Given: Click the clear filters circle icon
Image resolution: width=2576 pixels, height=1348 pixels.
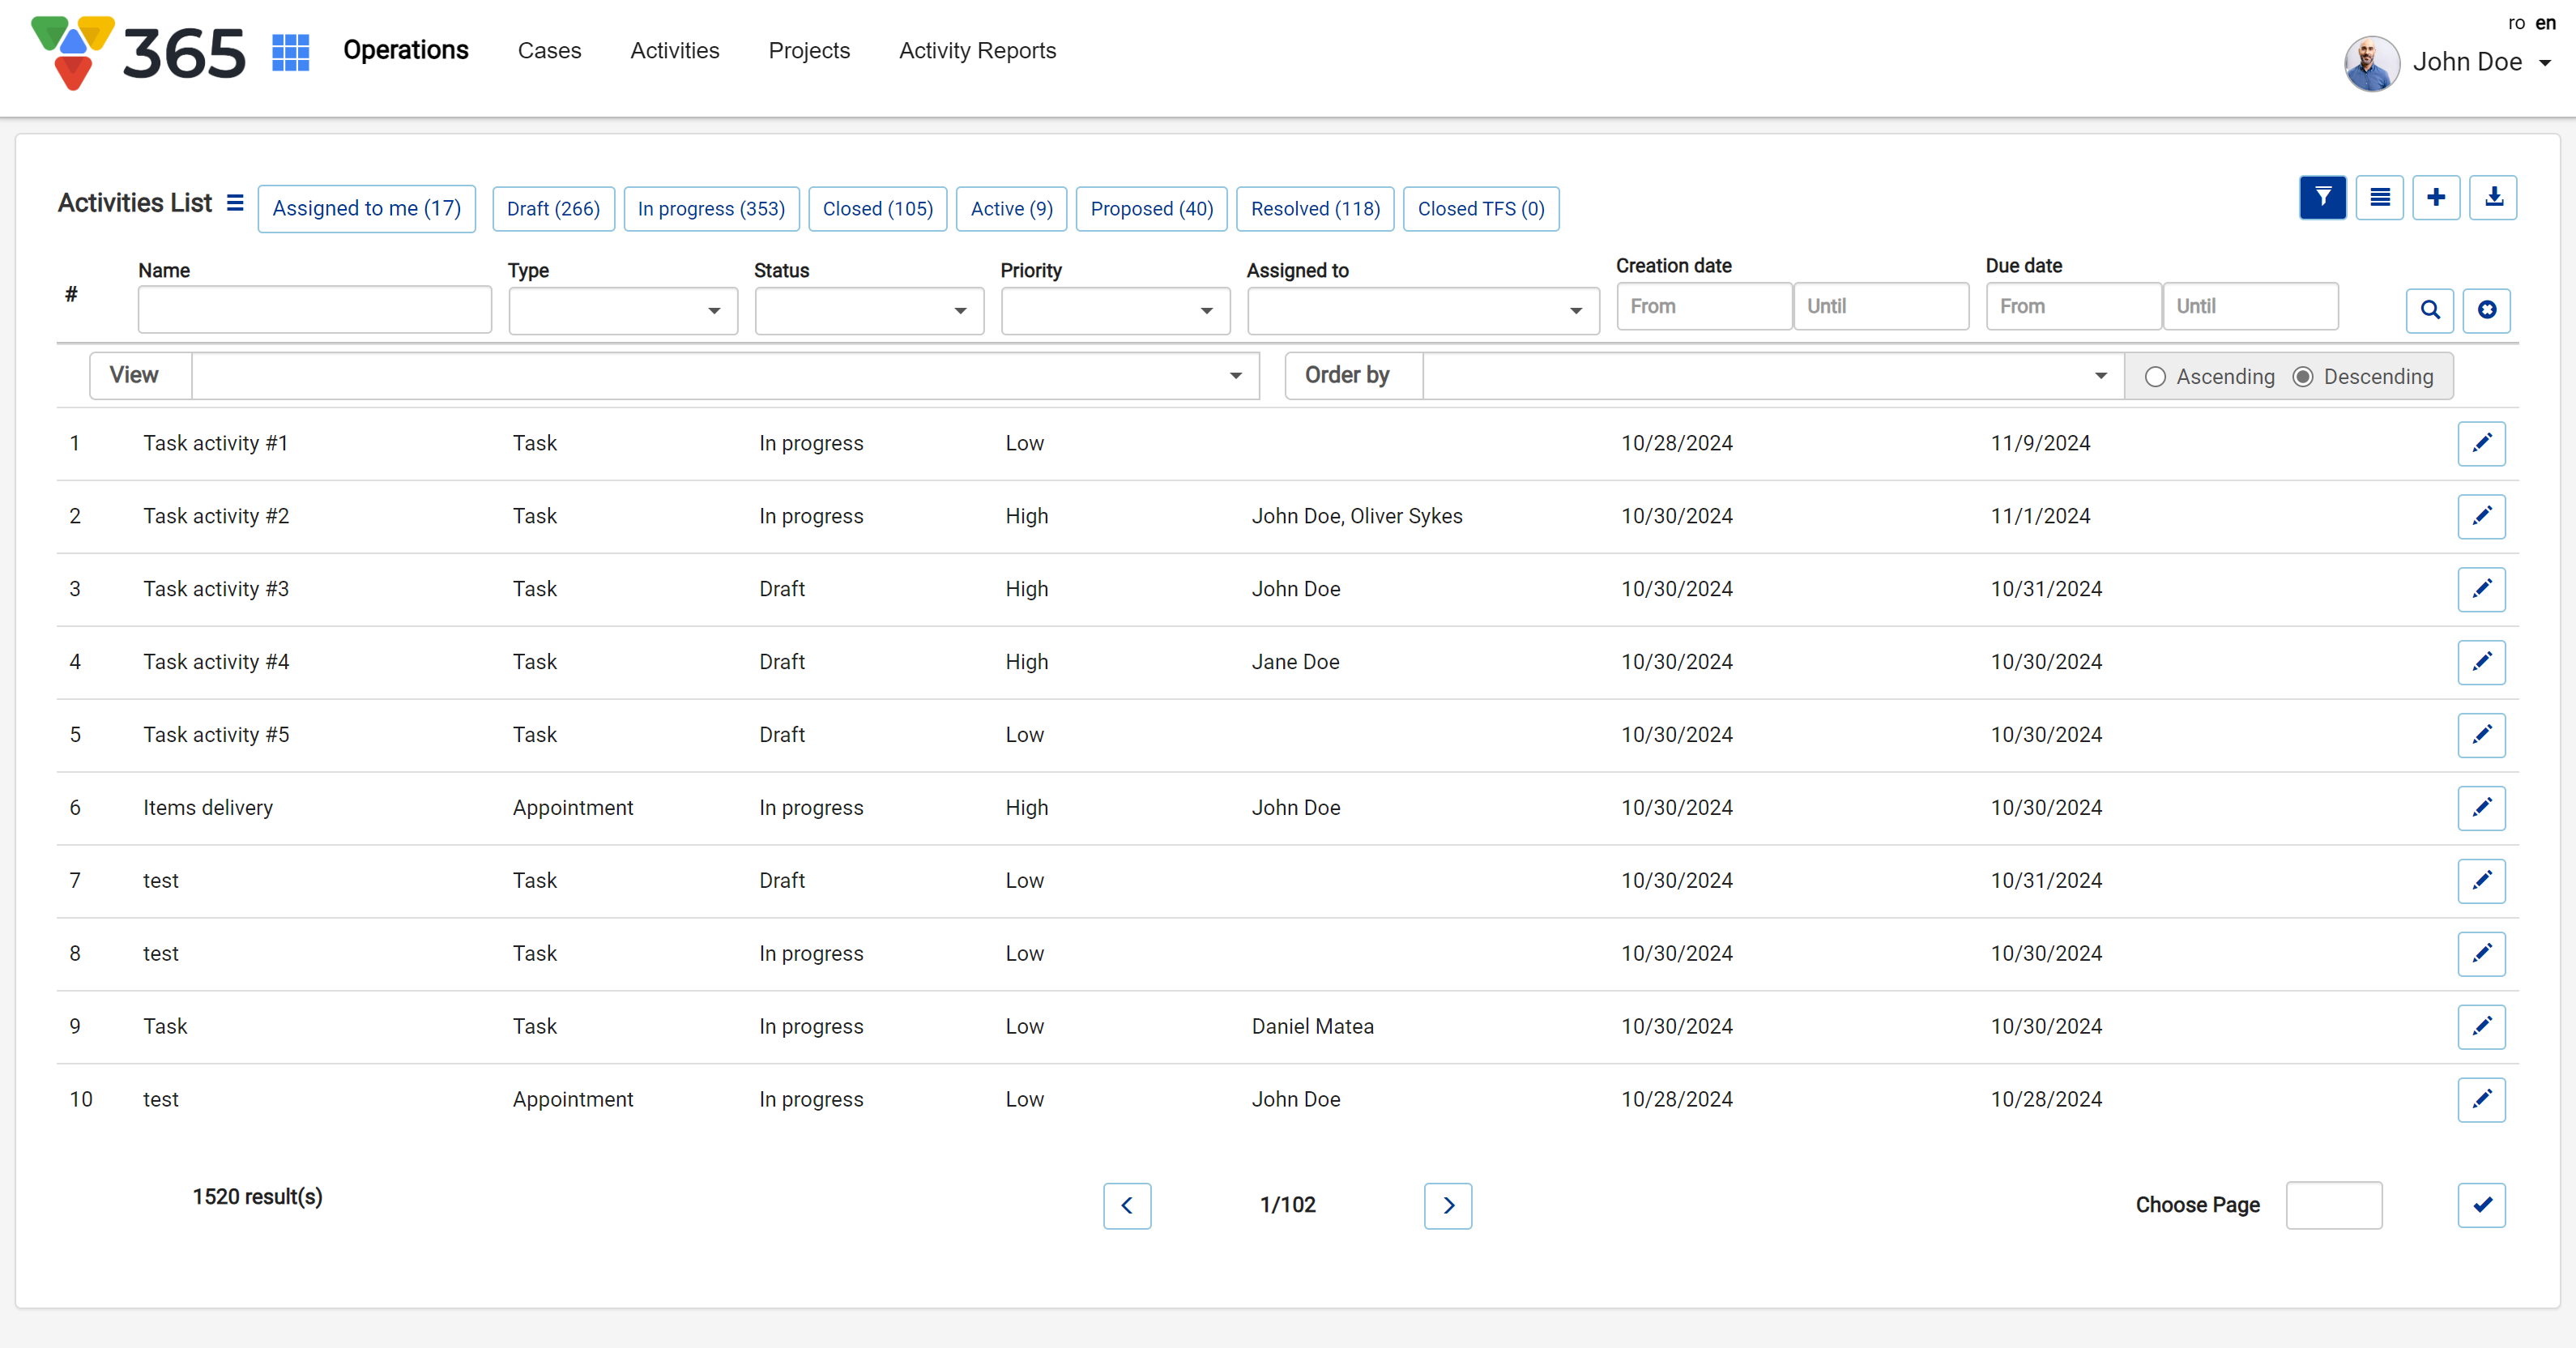Looking at the screenshot, I should click(2486, 310).
